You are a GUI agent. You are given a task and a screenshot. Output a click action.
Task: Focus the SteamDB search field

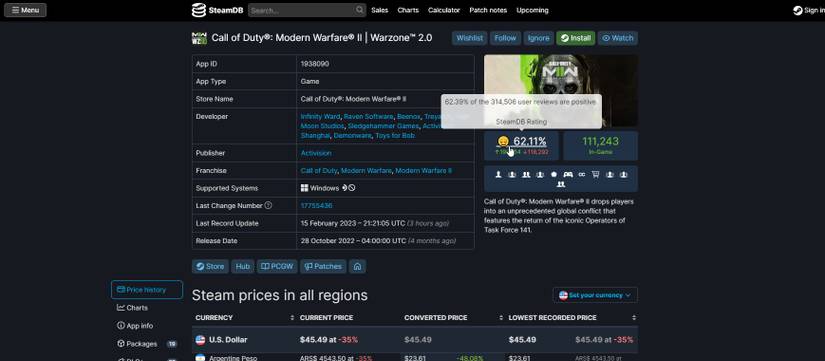[x=301, y=10]
